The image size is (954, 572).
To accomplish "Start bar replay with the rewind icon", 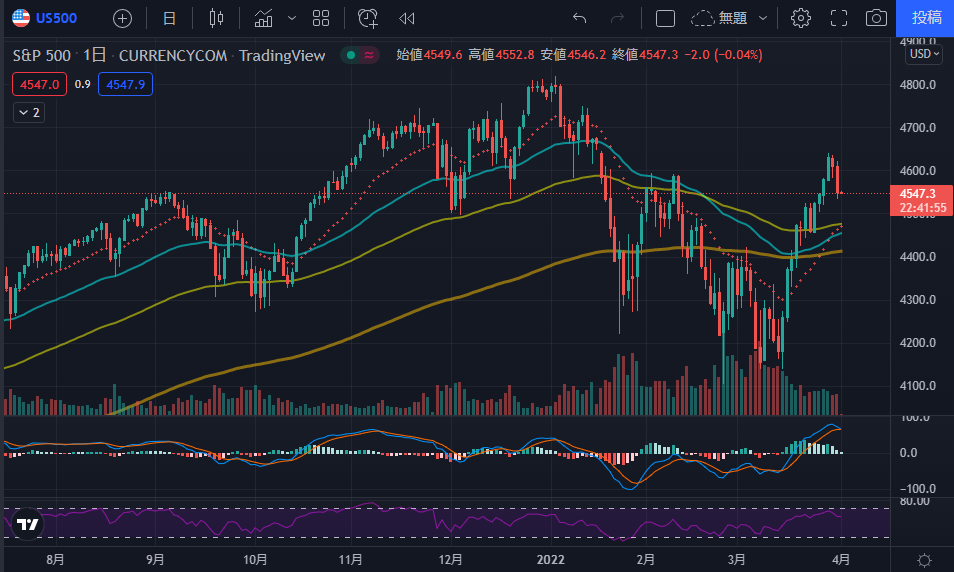I will coord(406,18).
